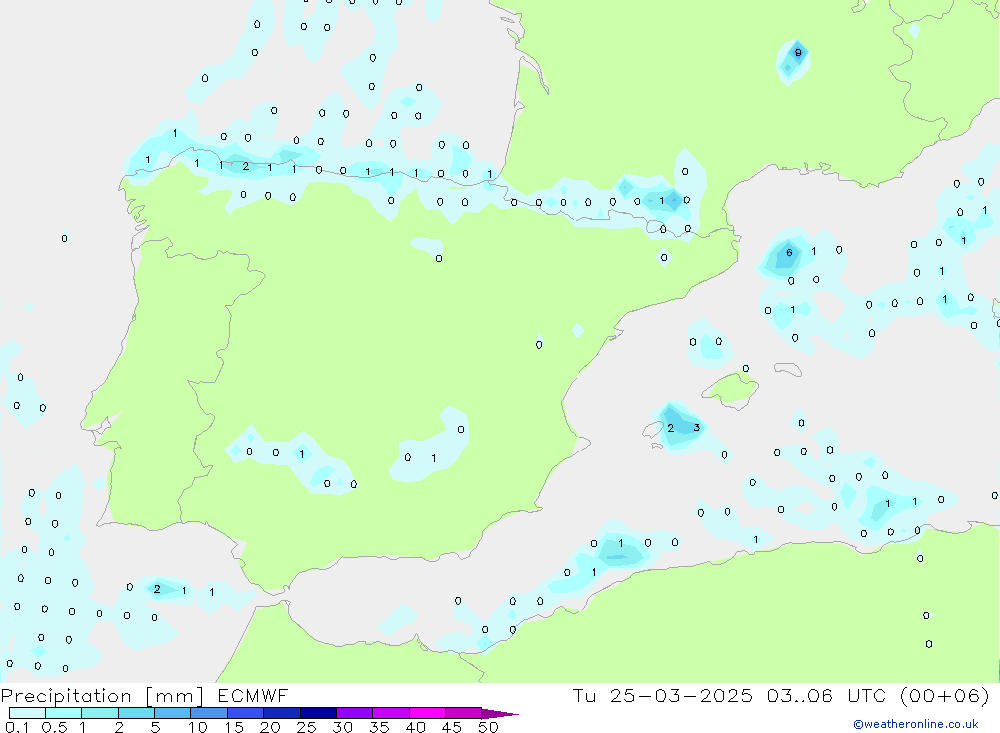Click the '(00+06)' forecast offset text
Screen dimensions: 1000x733
(x=945, y=696)
